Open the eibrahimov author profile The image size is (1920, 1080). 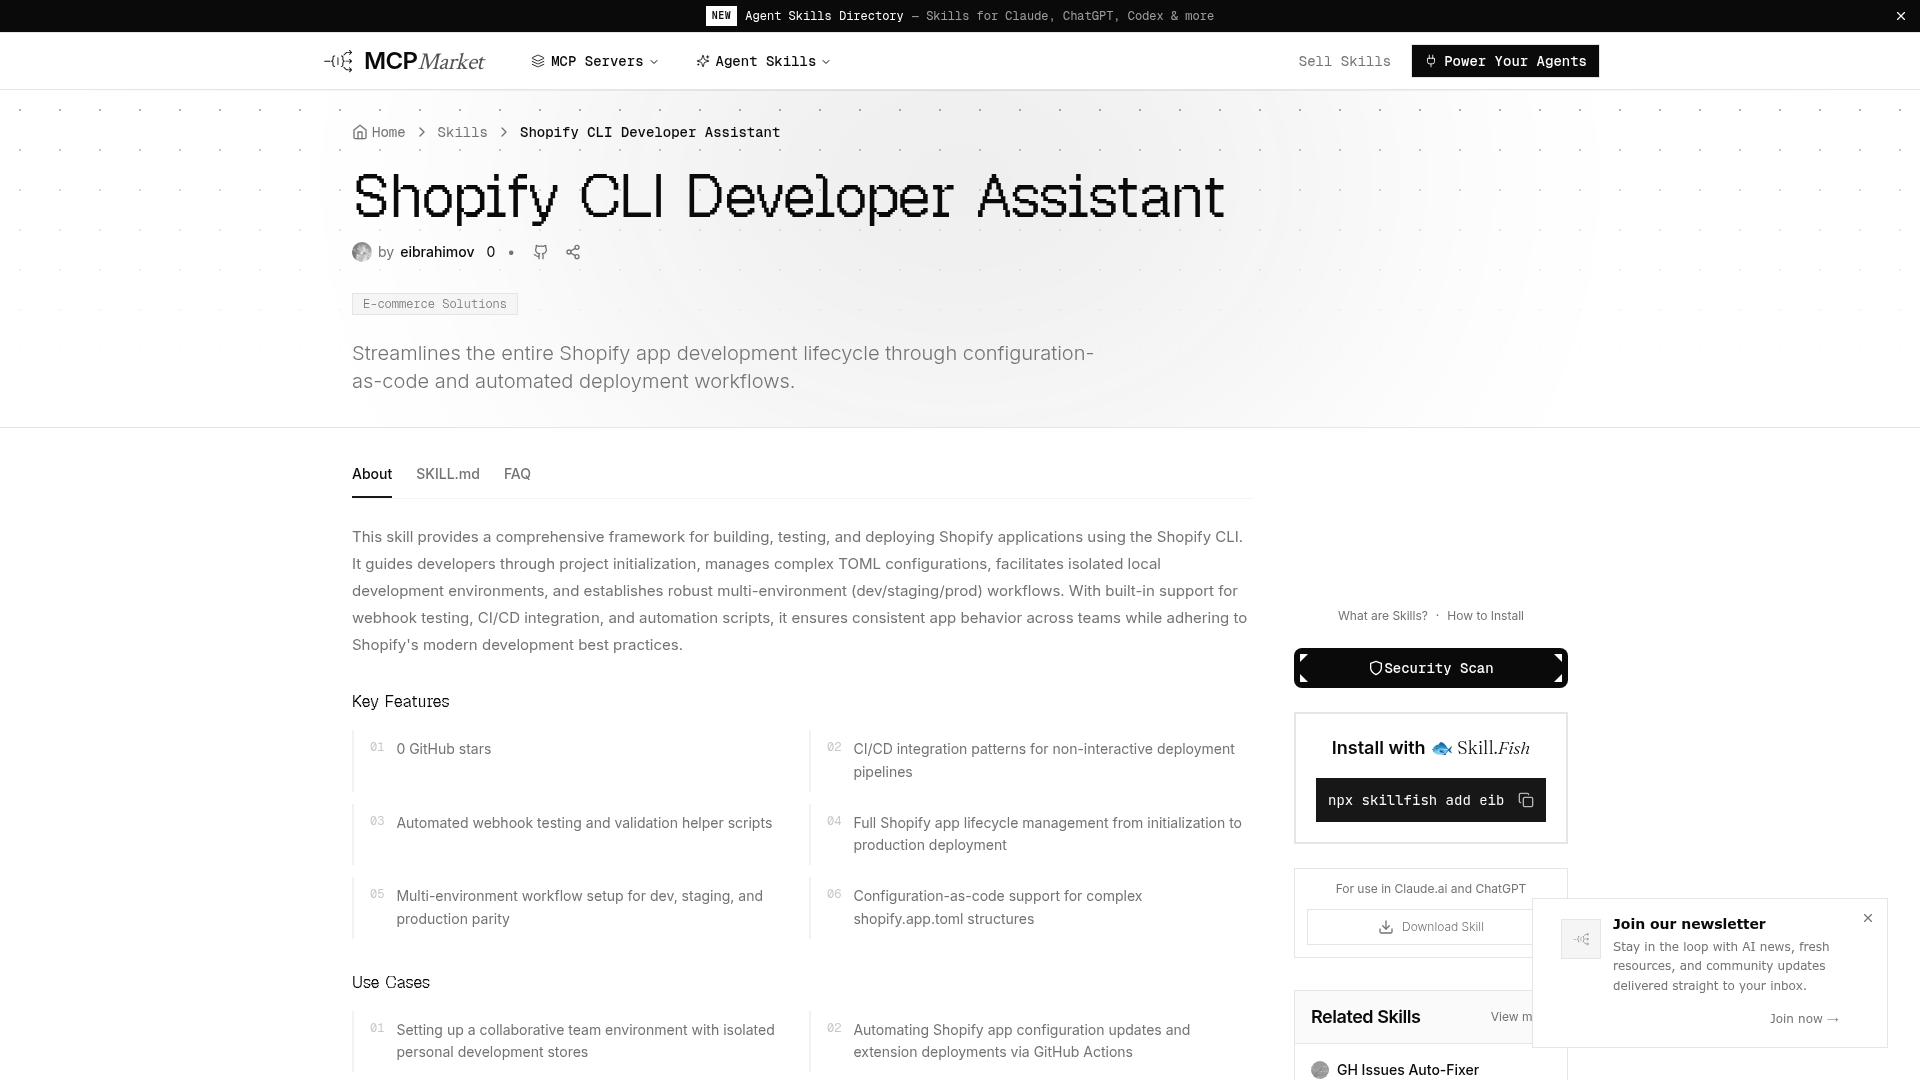[437, 252]
